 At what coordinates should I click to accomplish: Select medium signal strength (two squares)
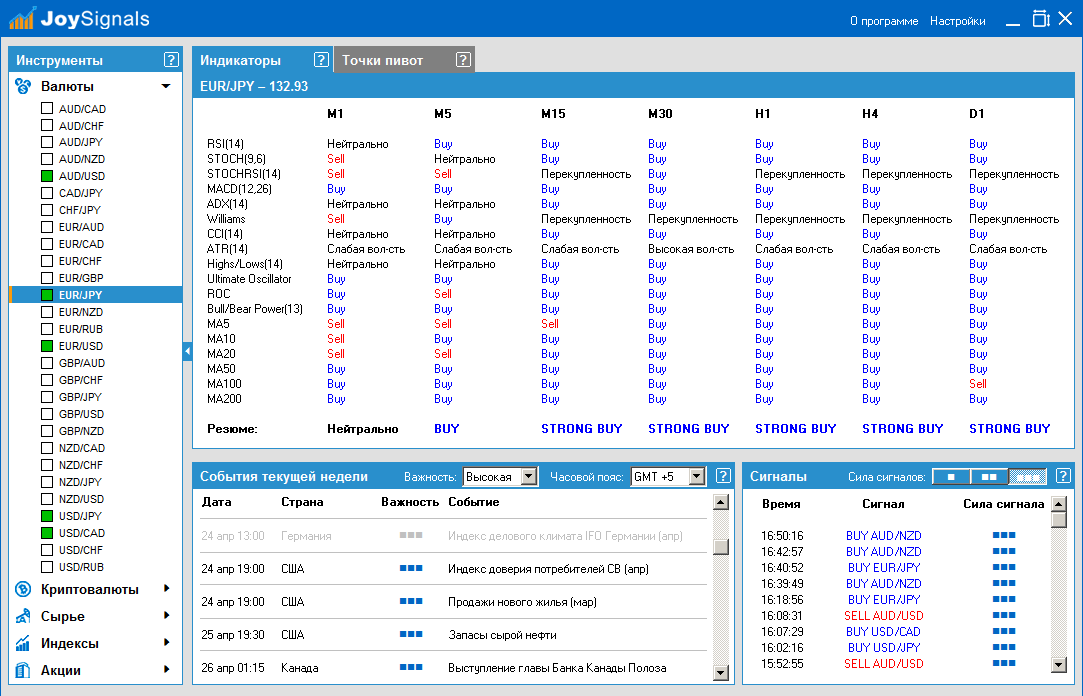point(989,476)
